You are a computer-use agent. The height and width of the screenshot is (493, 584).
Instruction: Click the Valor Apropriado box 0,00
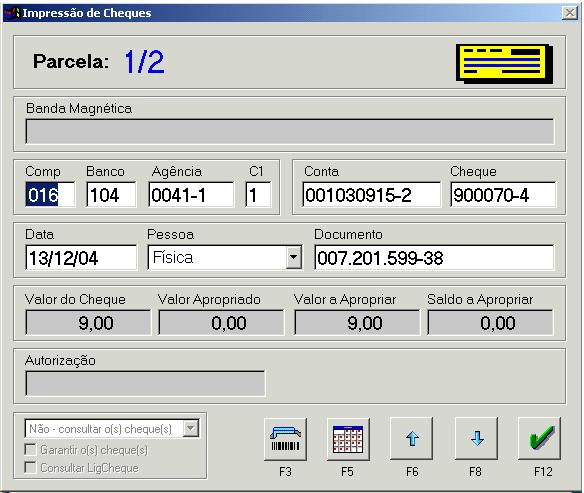click(221, 322)
